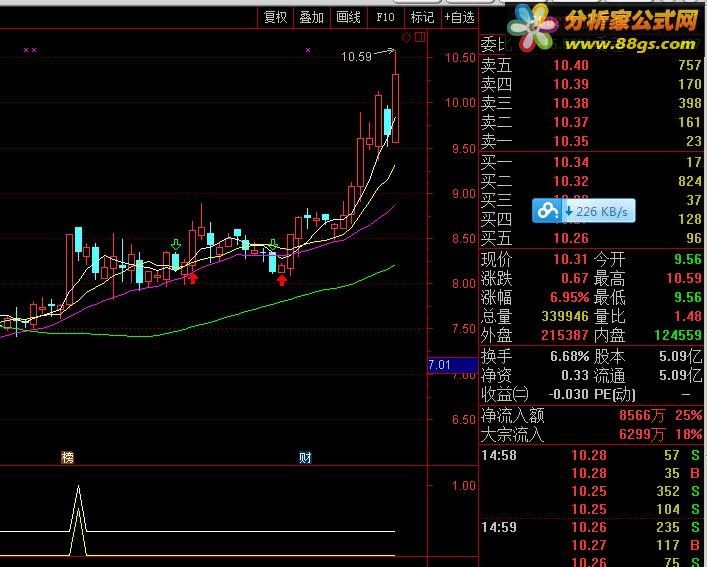Viewport: 707px width, 567px height.
Task: Select the 买五 10.26 bid row
Action: point(591,238)
